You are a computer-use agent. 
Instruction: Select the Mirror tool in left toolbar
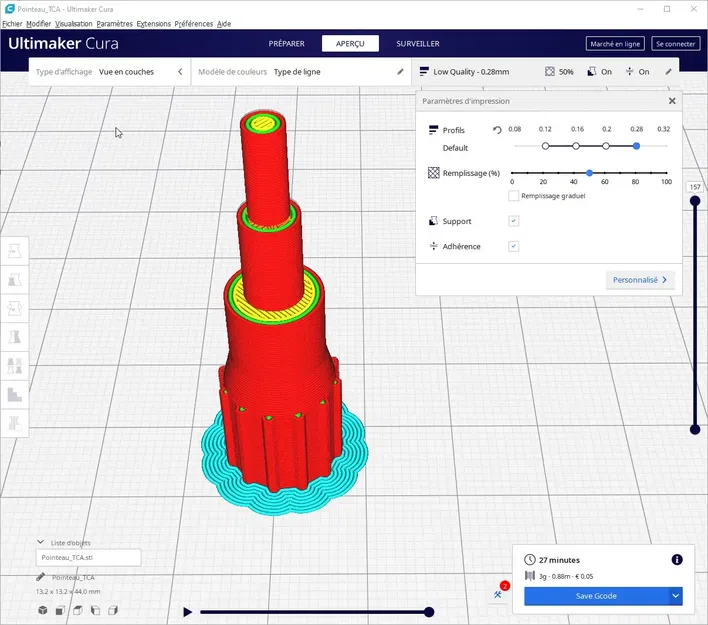14,337
